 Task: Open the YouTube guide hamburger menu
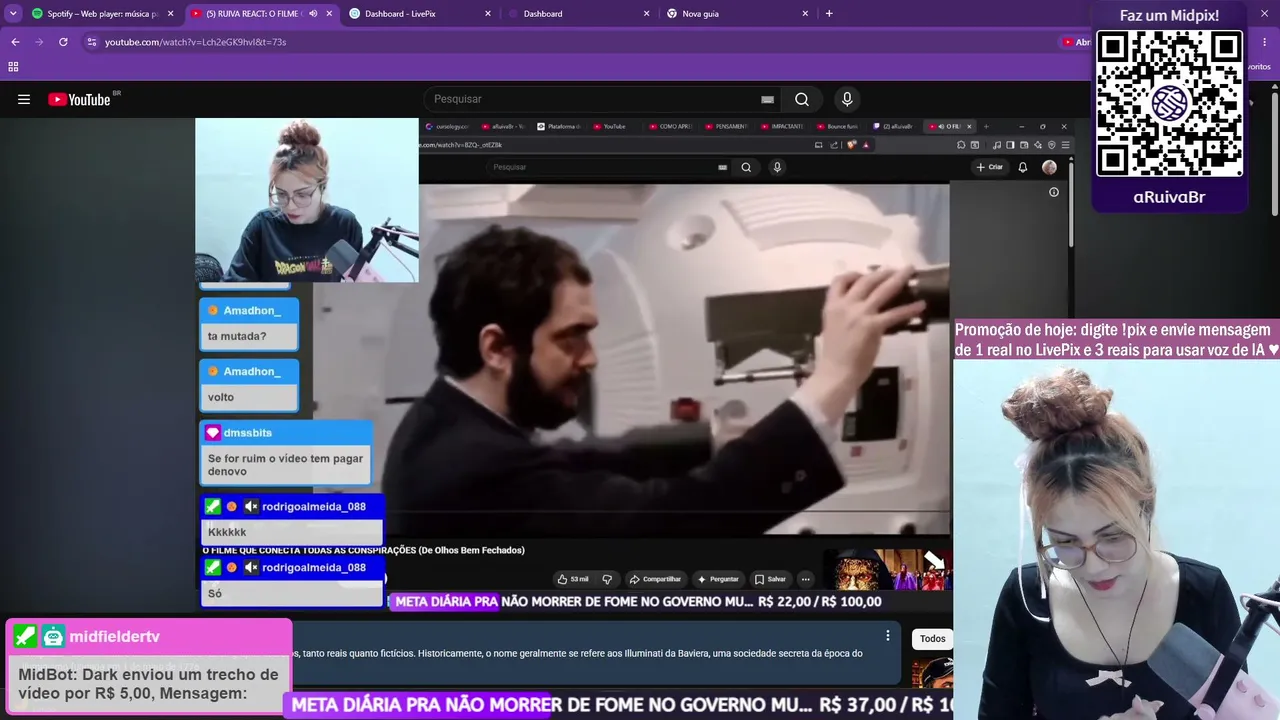pos(24,99)
